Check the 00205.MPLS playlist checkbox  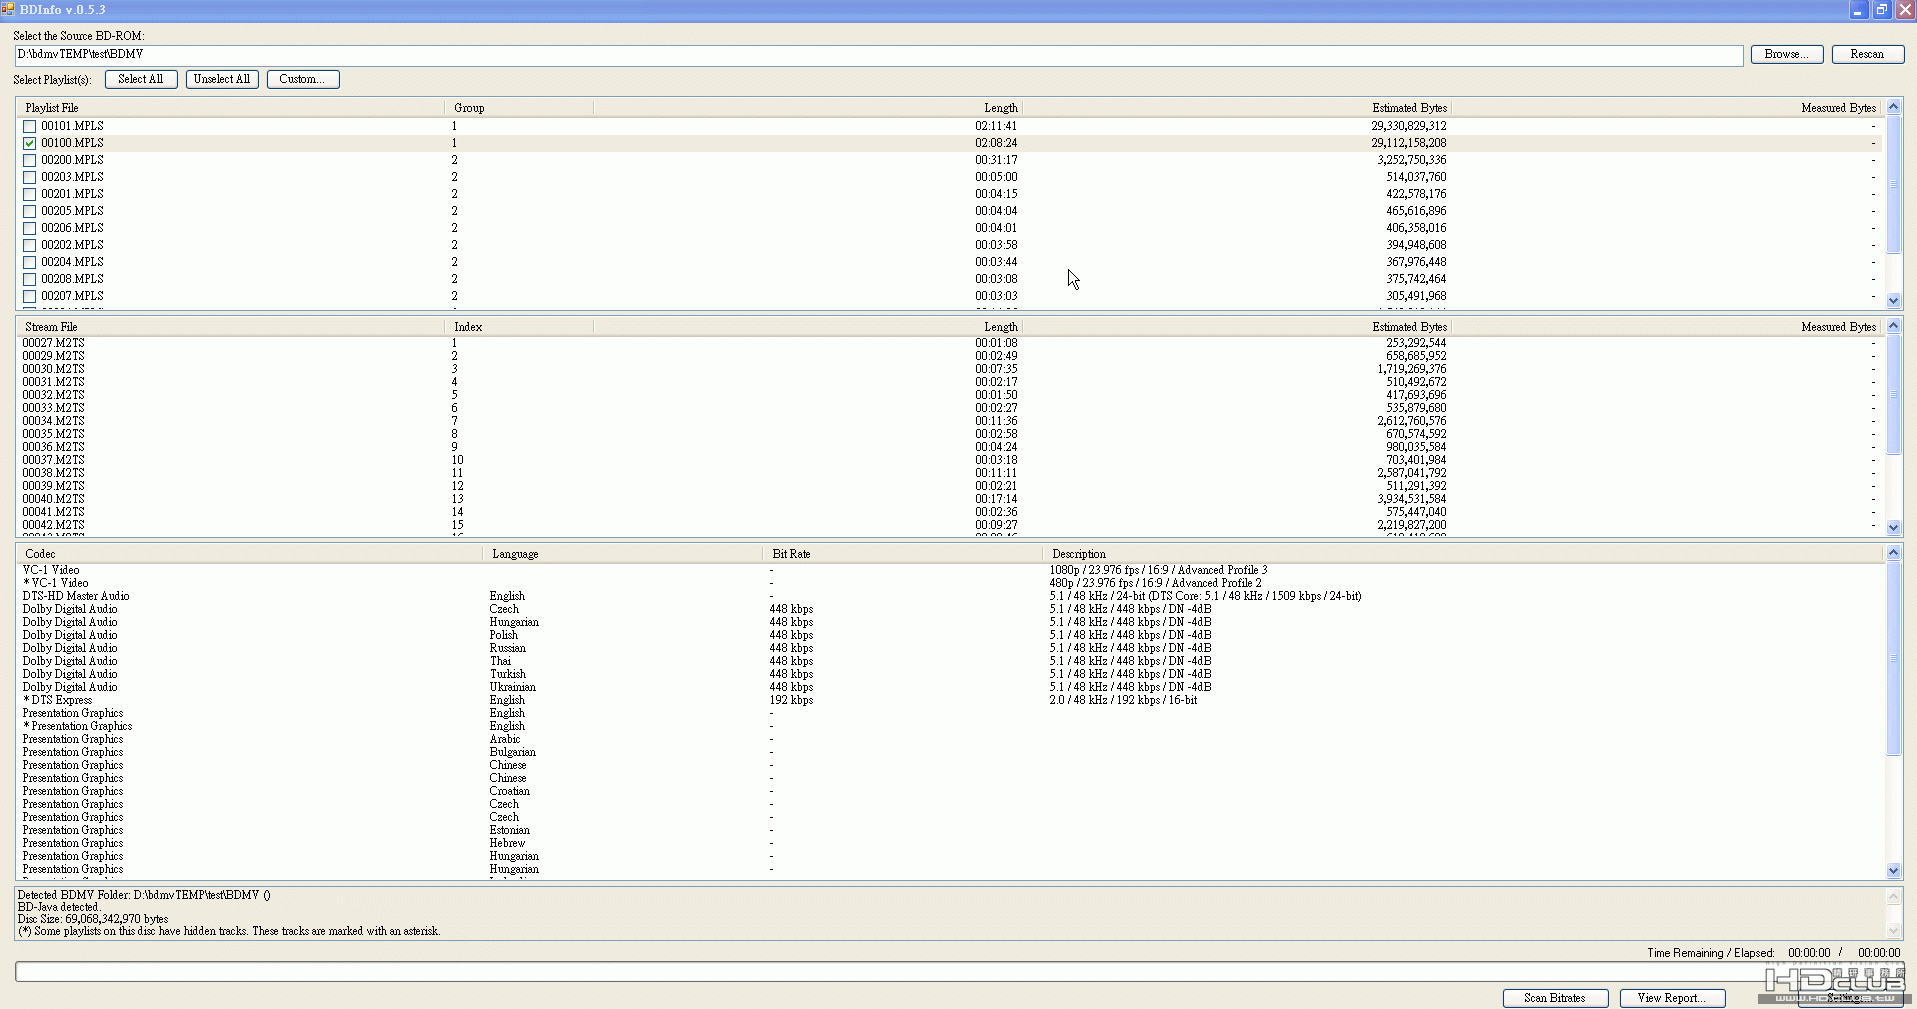tap(30, 212)
